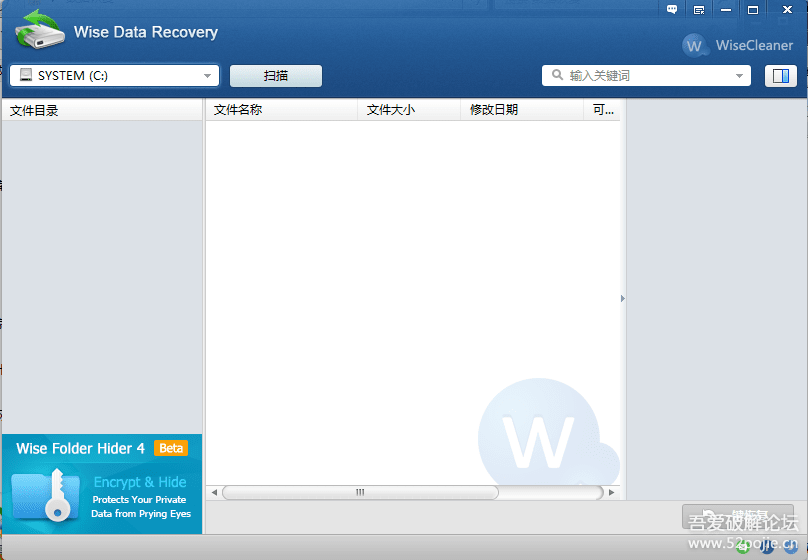Close the Wise Data Recovery window

pyautogui.click(x=787, y=9)
